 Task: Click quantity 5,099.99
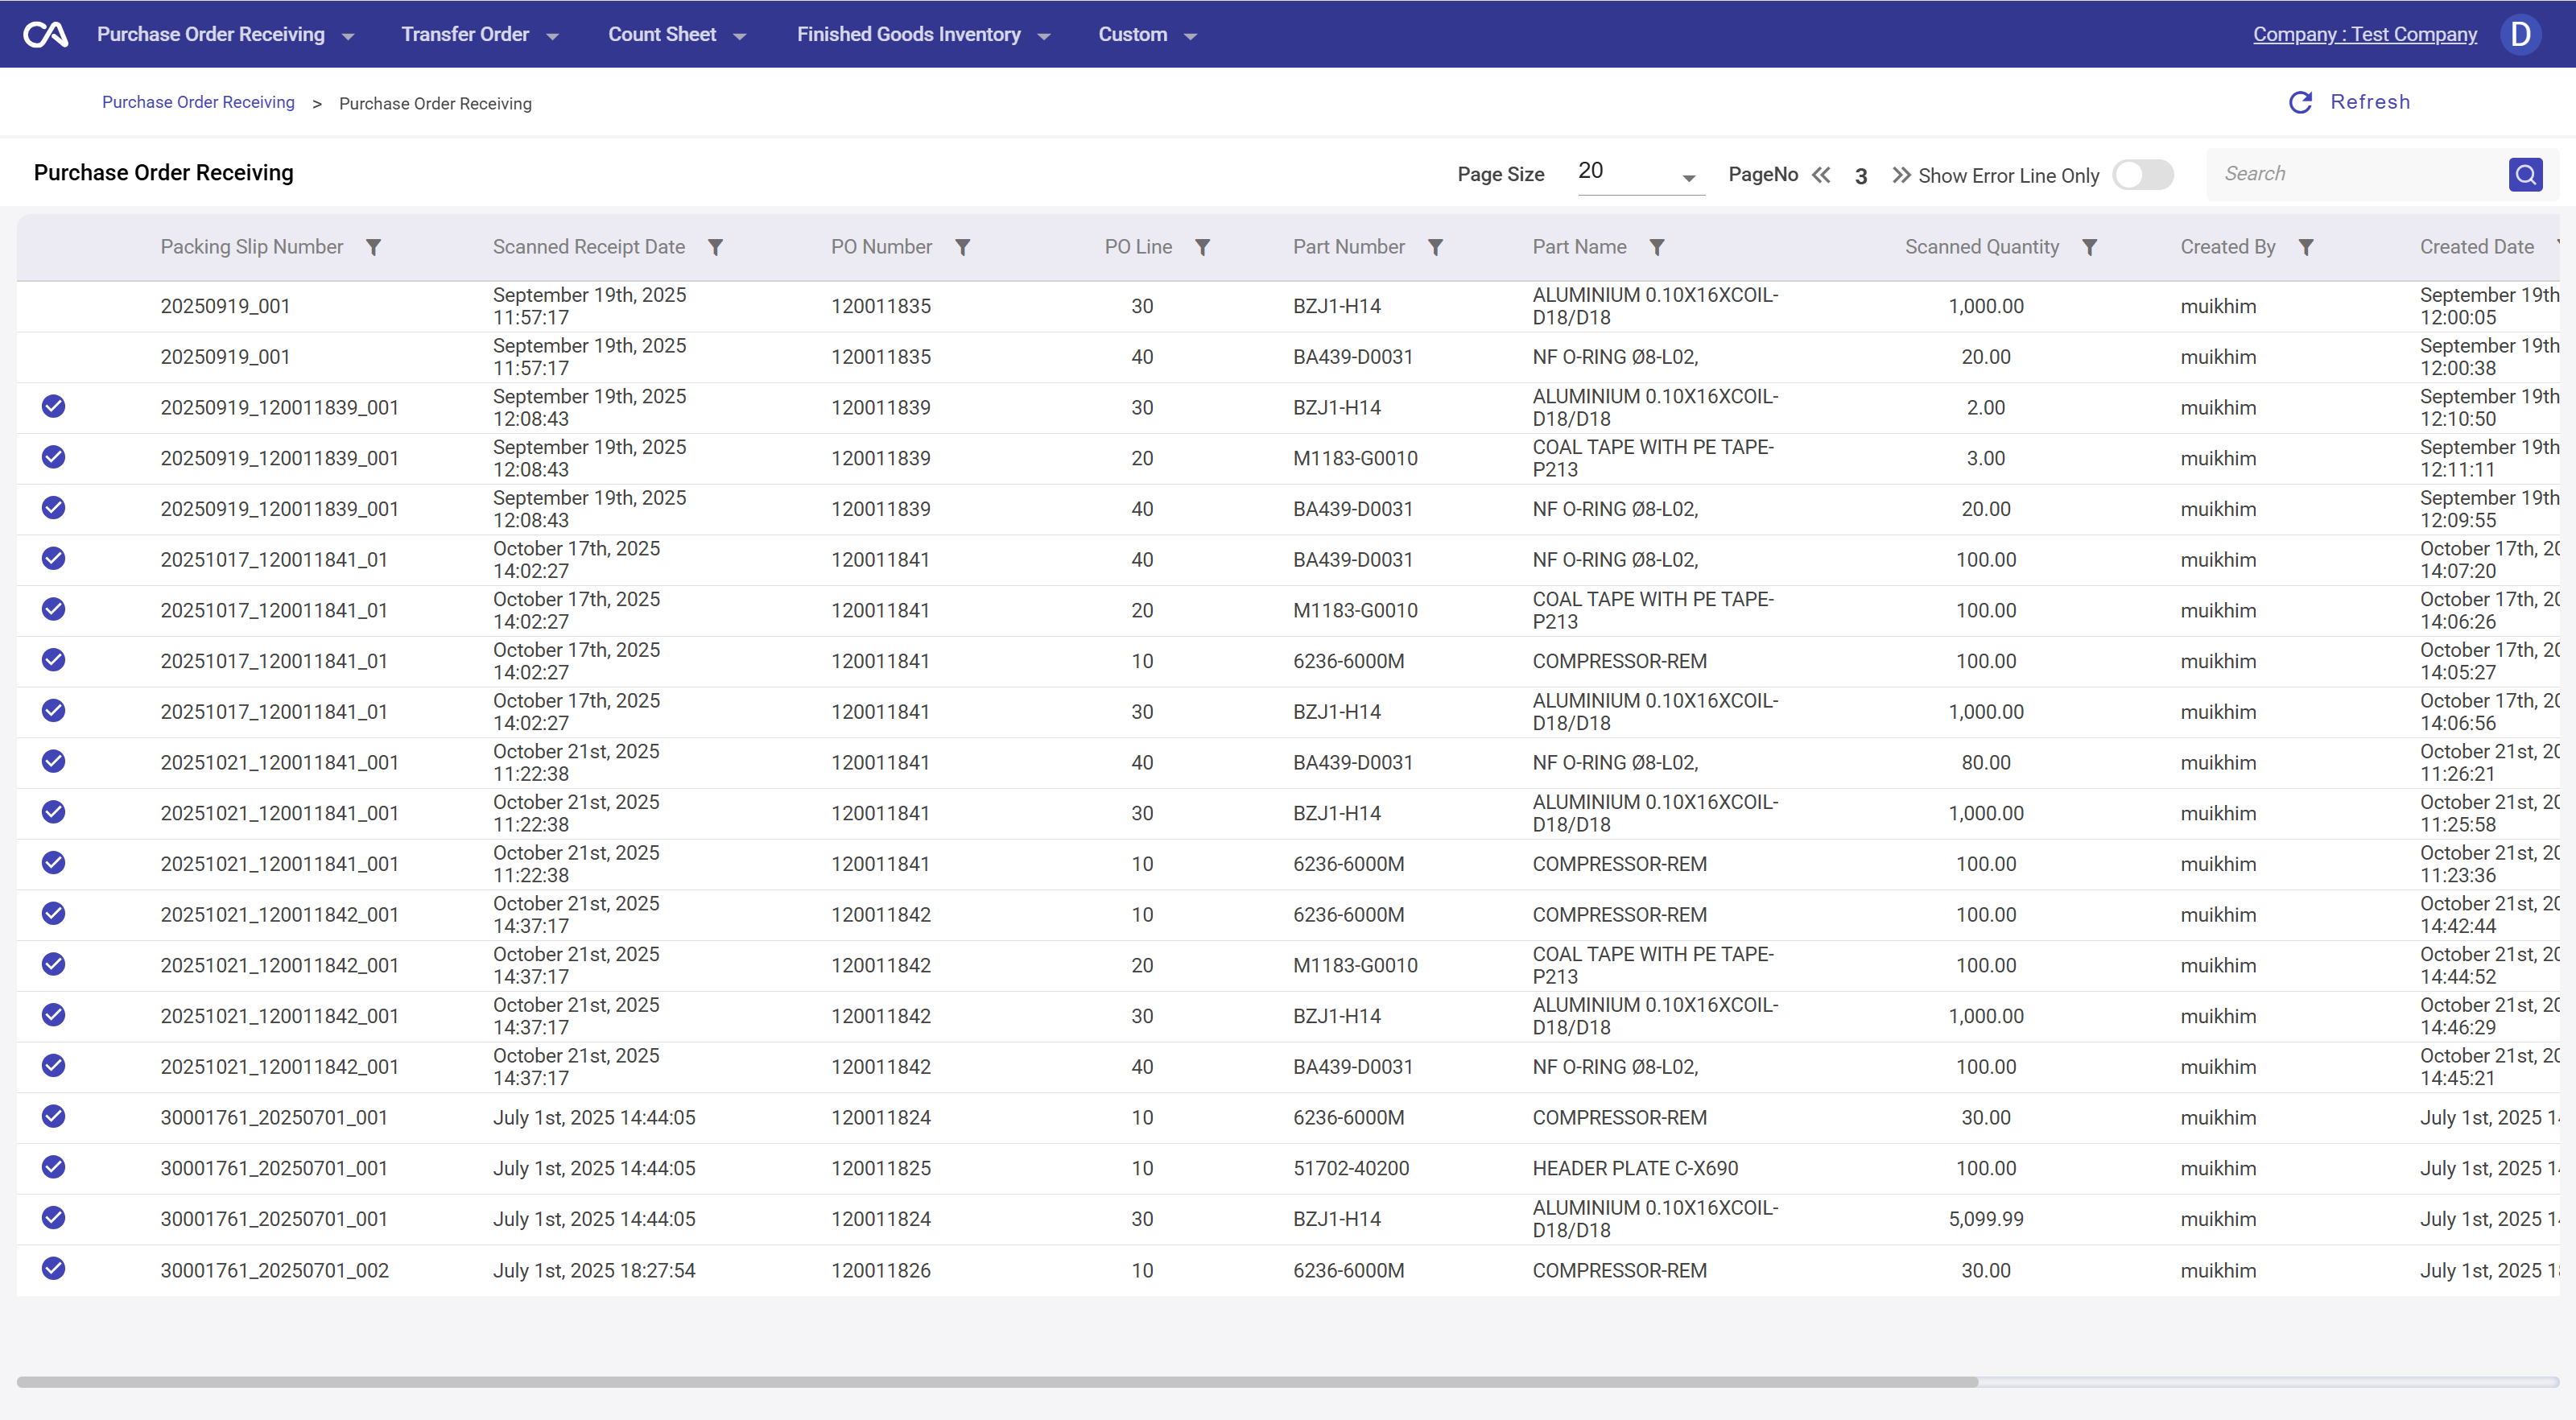(x=1986, y=1219)
